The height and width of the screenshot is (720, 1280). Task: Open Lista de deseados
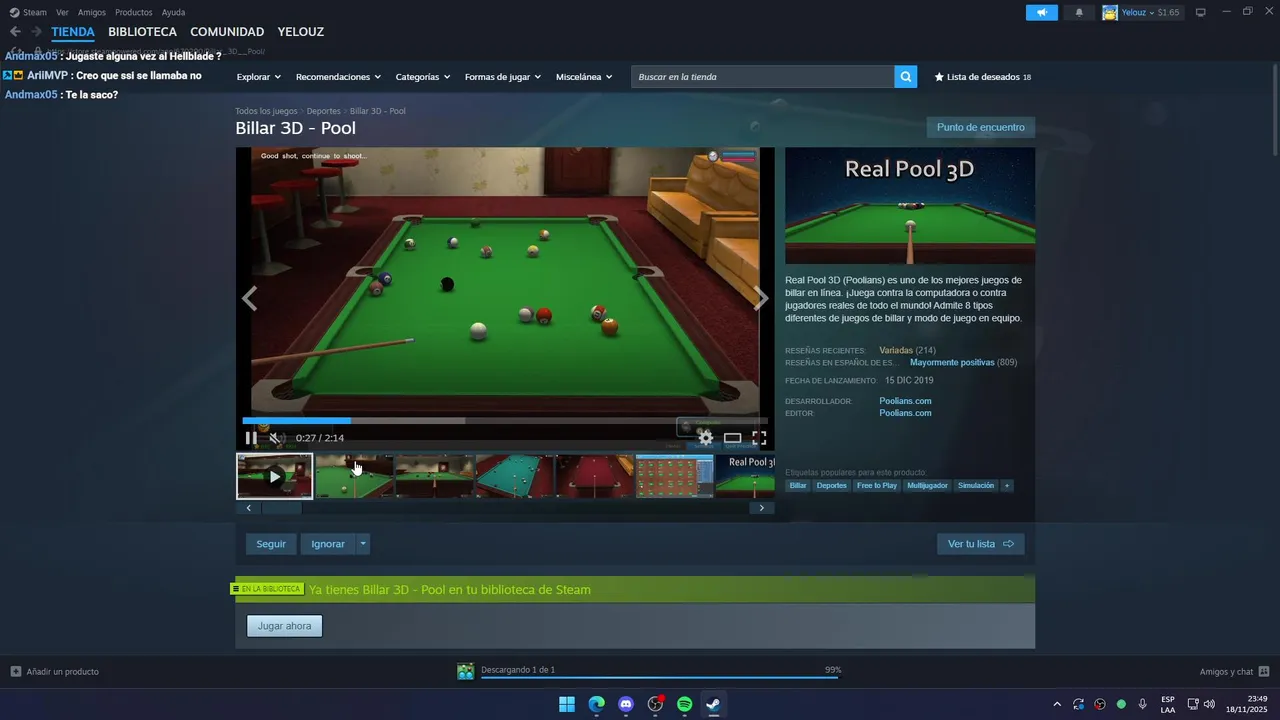coord(982,77)
